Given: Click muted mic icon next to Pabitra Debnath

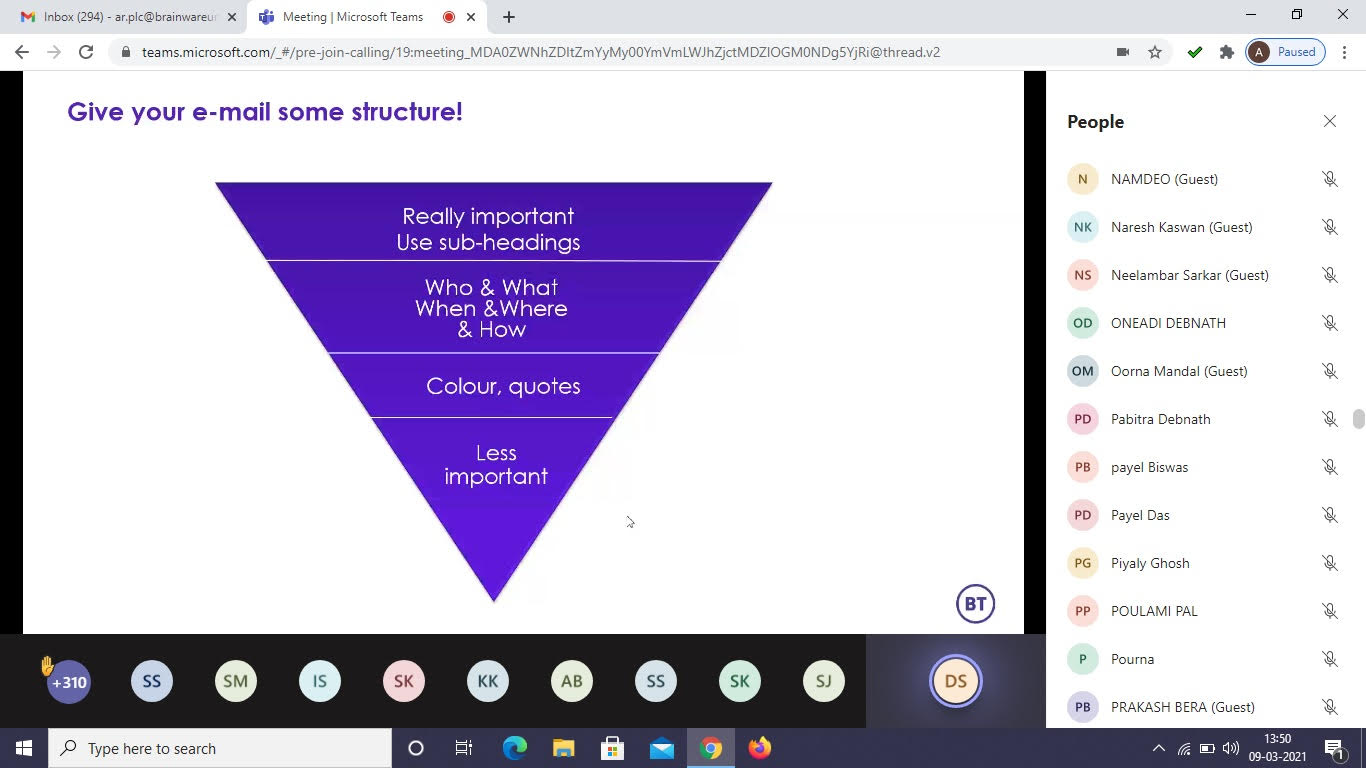Looking at the screenshot, I should point(1329,419).
